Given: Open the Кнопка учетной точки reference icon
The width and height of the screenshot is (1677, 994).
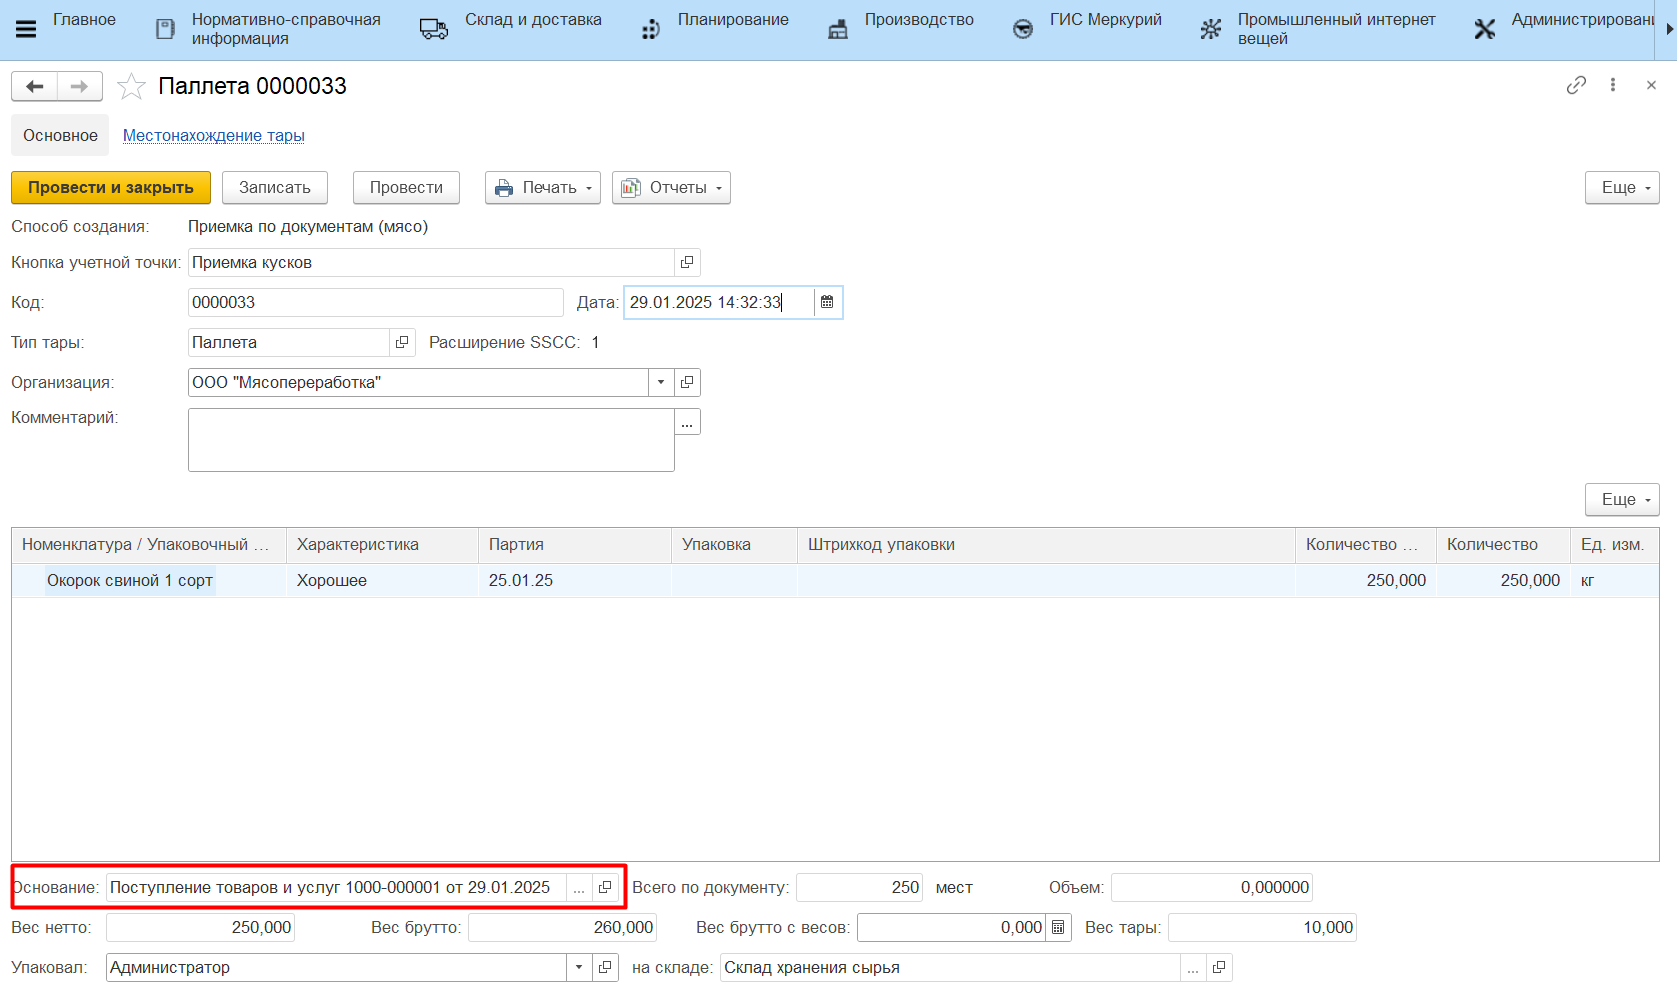Looking at the screenshot, I should 687,262.
